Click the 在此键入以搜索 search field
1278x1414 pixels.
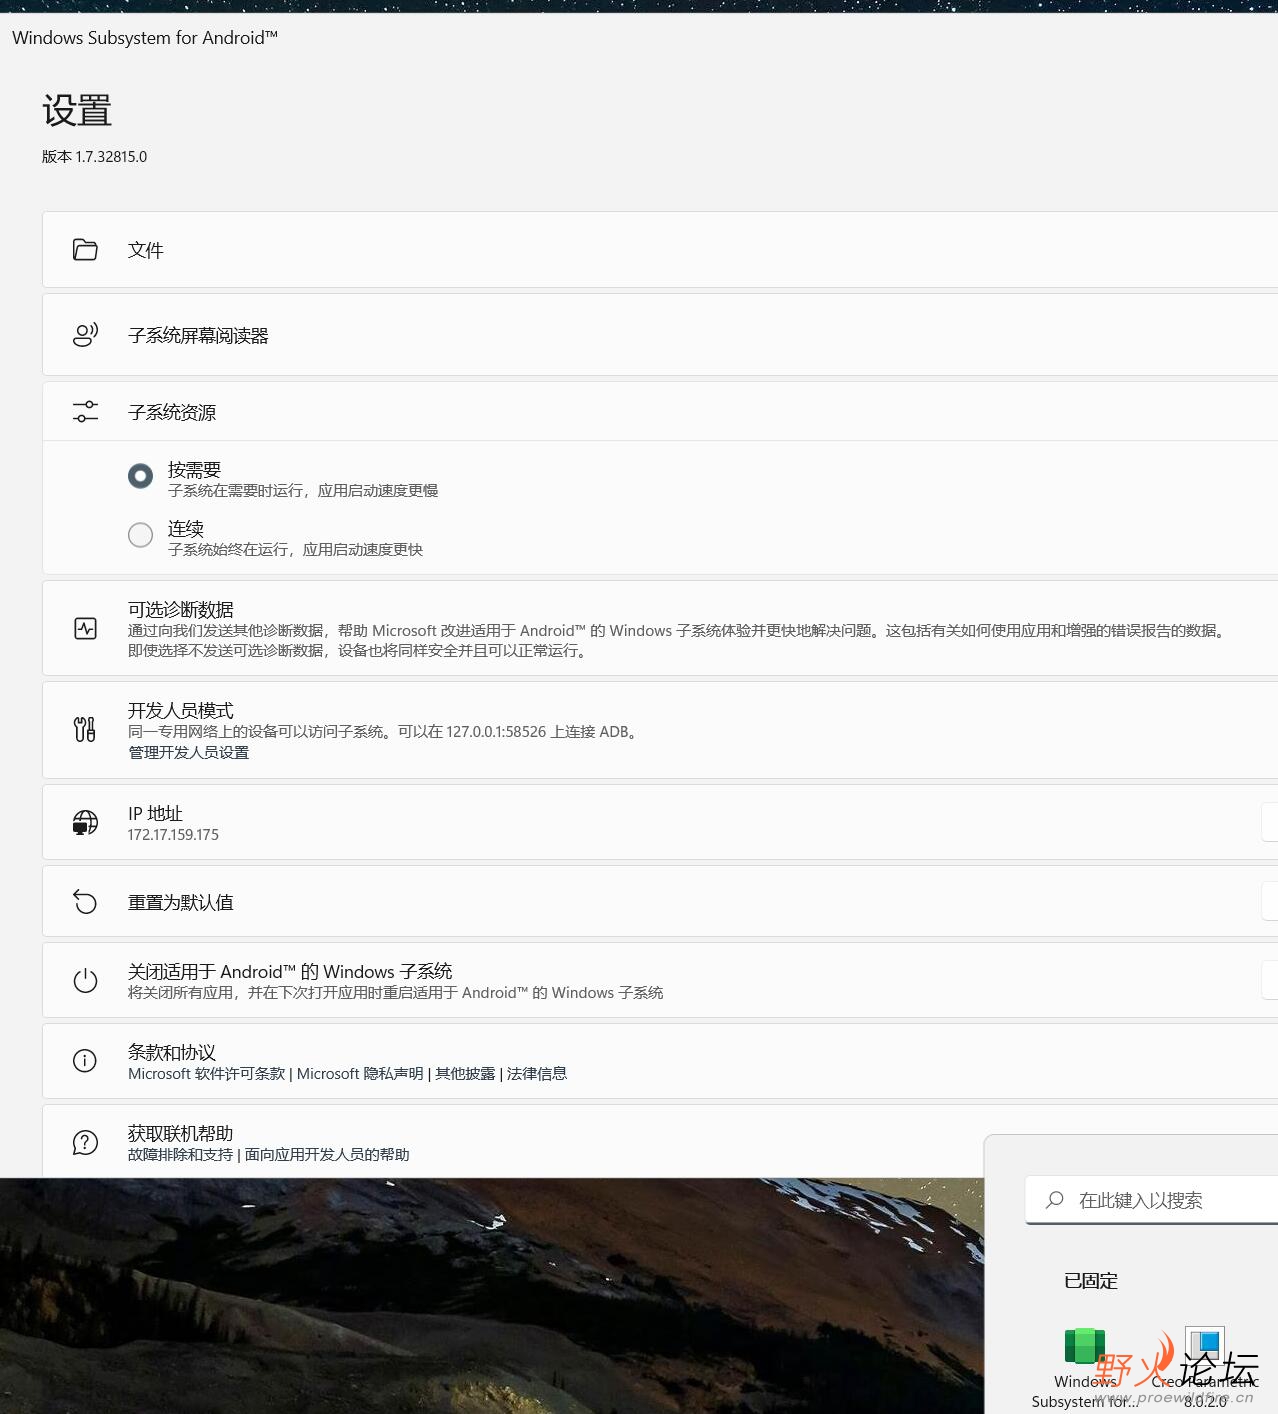click(x=1151, y=1200)
